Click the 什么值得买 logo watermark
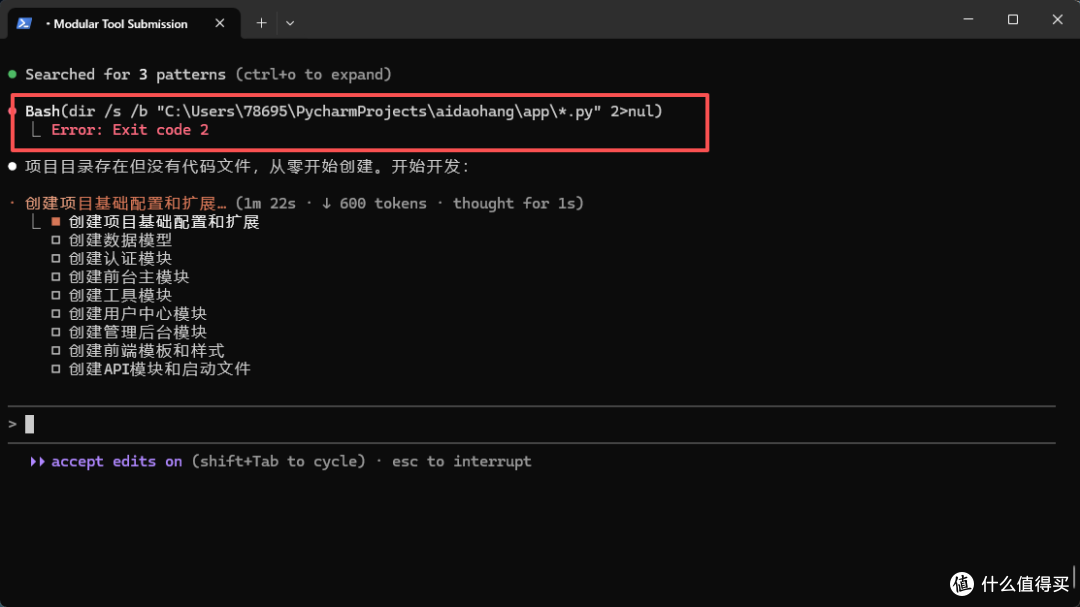 963,584
